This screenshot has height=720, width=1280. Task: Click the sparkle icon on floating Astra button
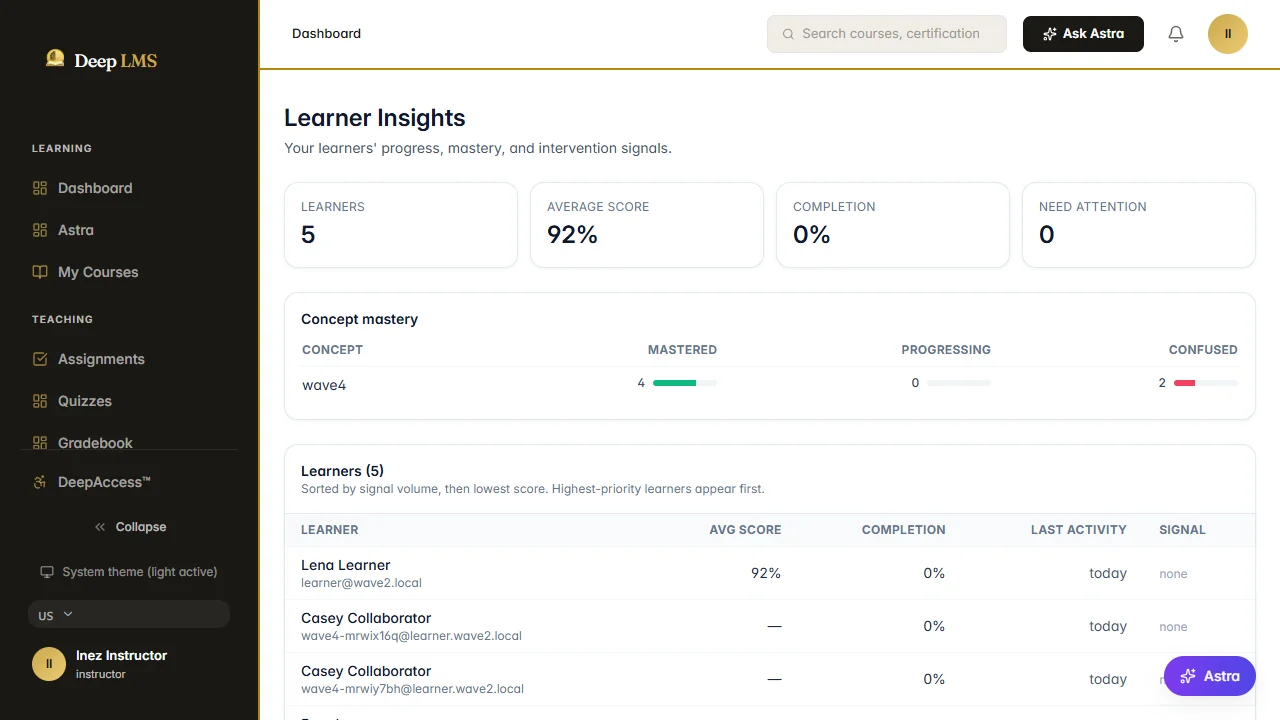click(1188, 676)
